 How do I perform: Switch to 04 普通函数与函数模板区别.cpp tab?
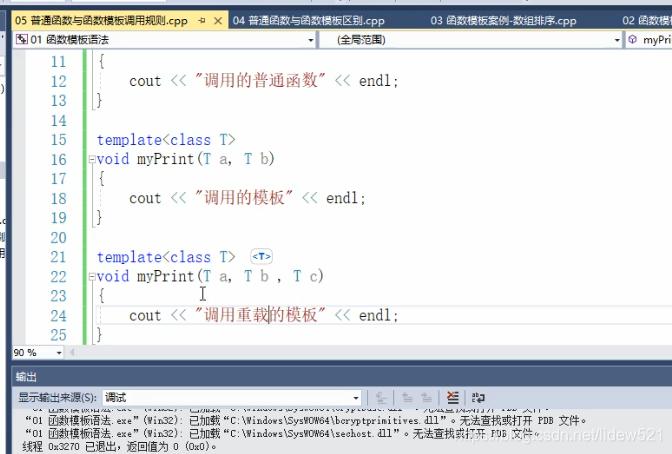309,20
